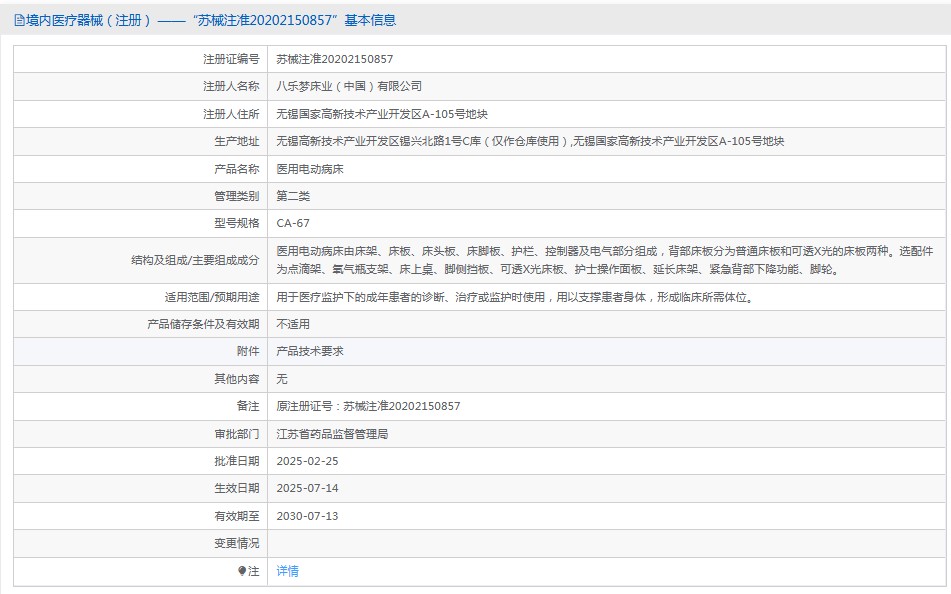Click the approval date 2025-02-25
The image size is (951, 594).
coord(307,461)
